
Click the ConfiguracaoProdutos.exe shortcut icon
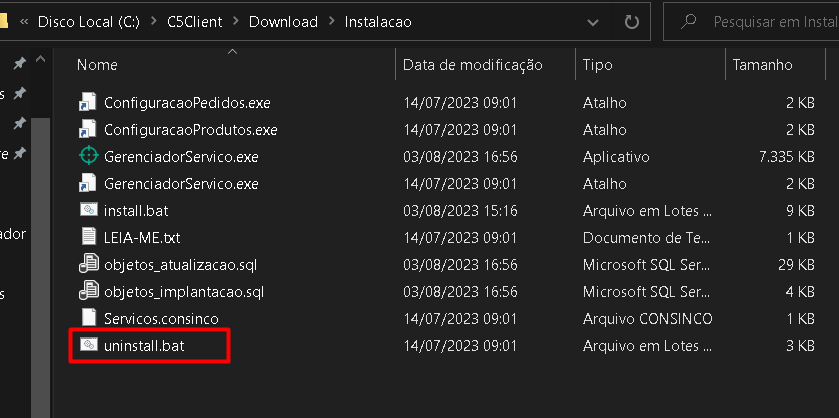[x=89, y=129]
